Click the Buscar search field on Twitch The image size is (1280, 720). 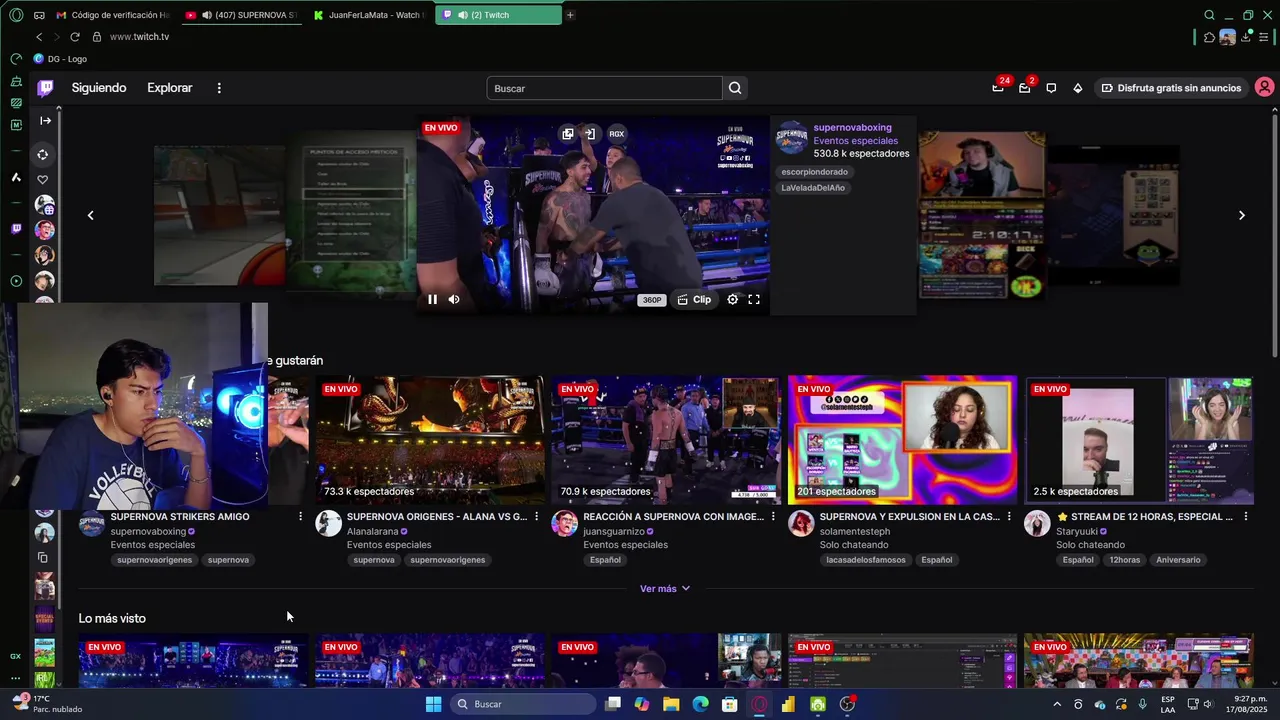pos(604,88)
